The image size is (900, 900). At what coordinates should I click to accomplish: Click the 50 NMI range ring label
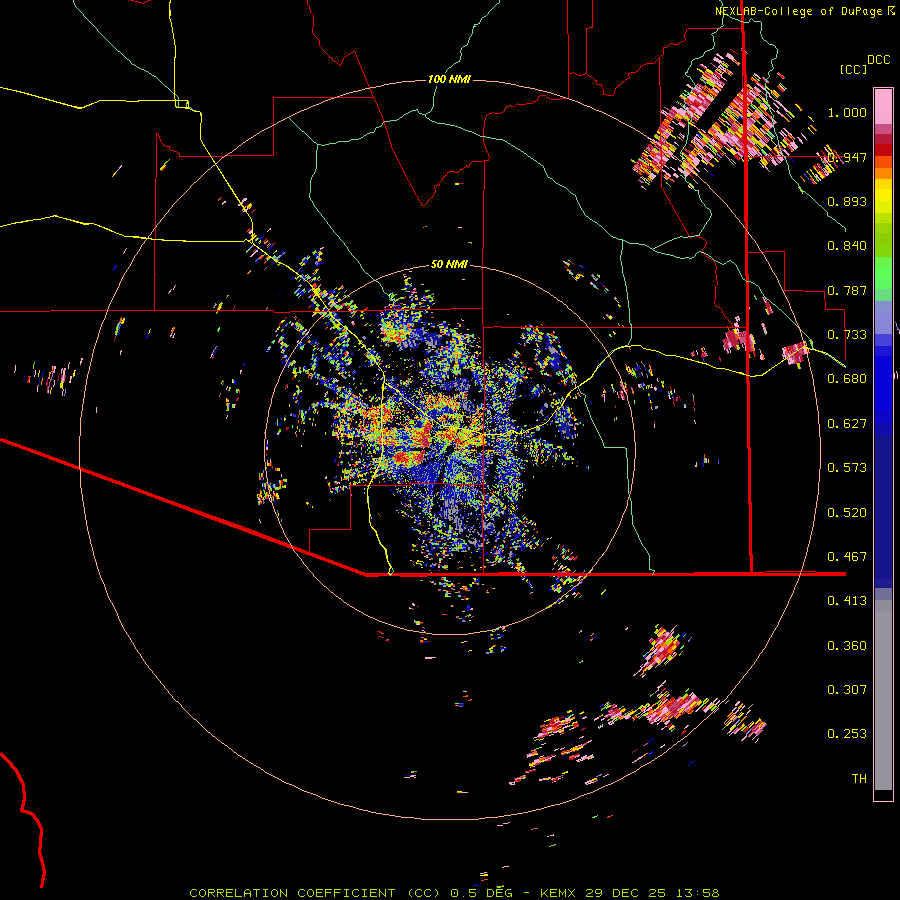(449, 264)
